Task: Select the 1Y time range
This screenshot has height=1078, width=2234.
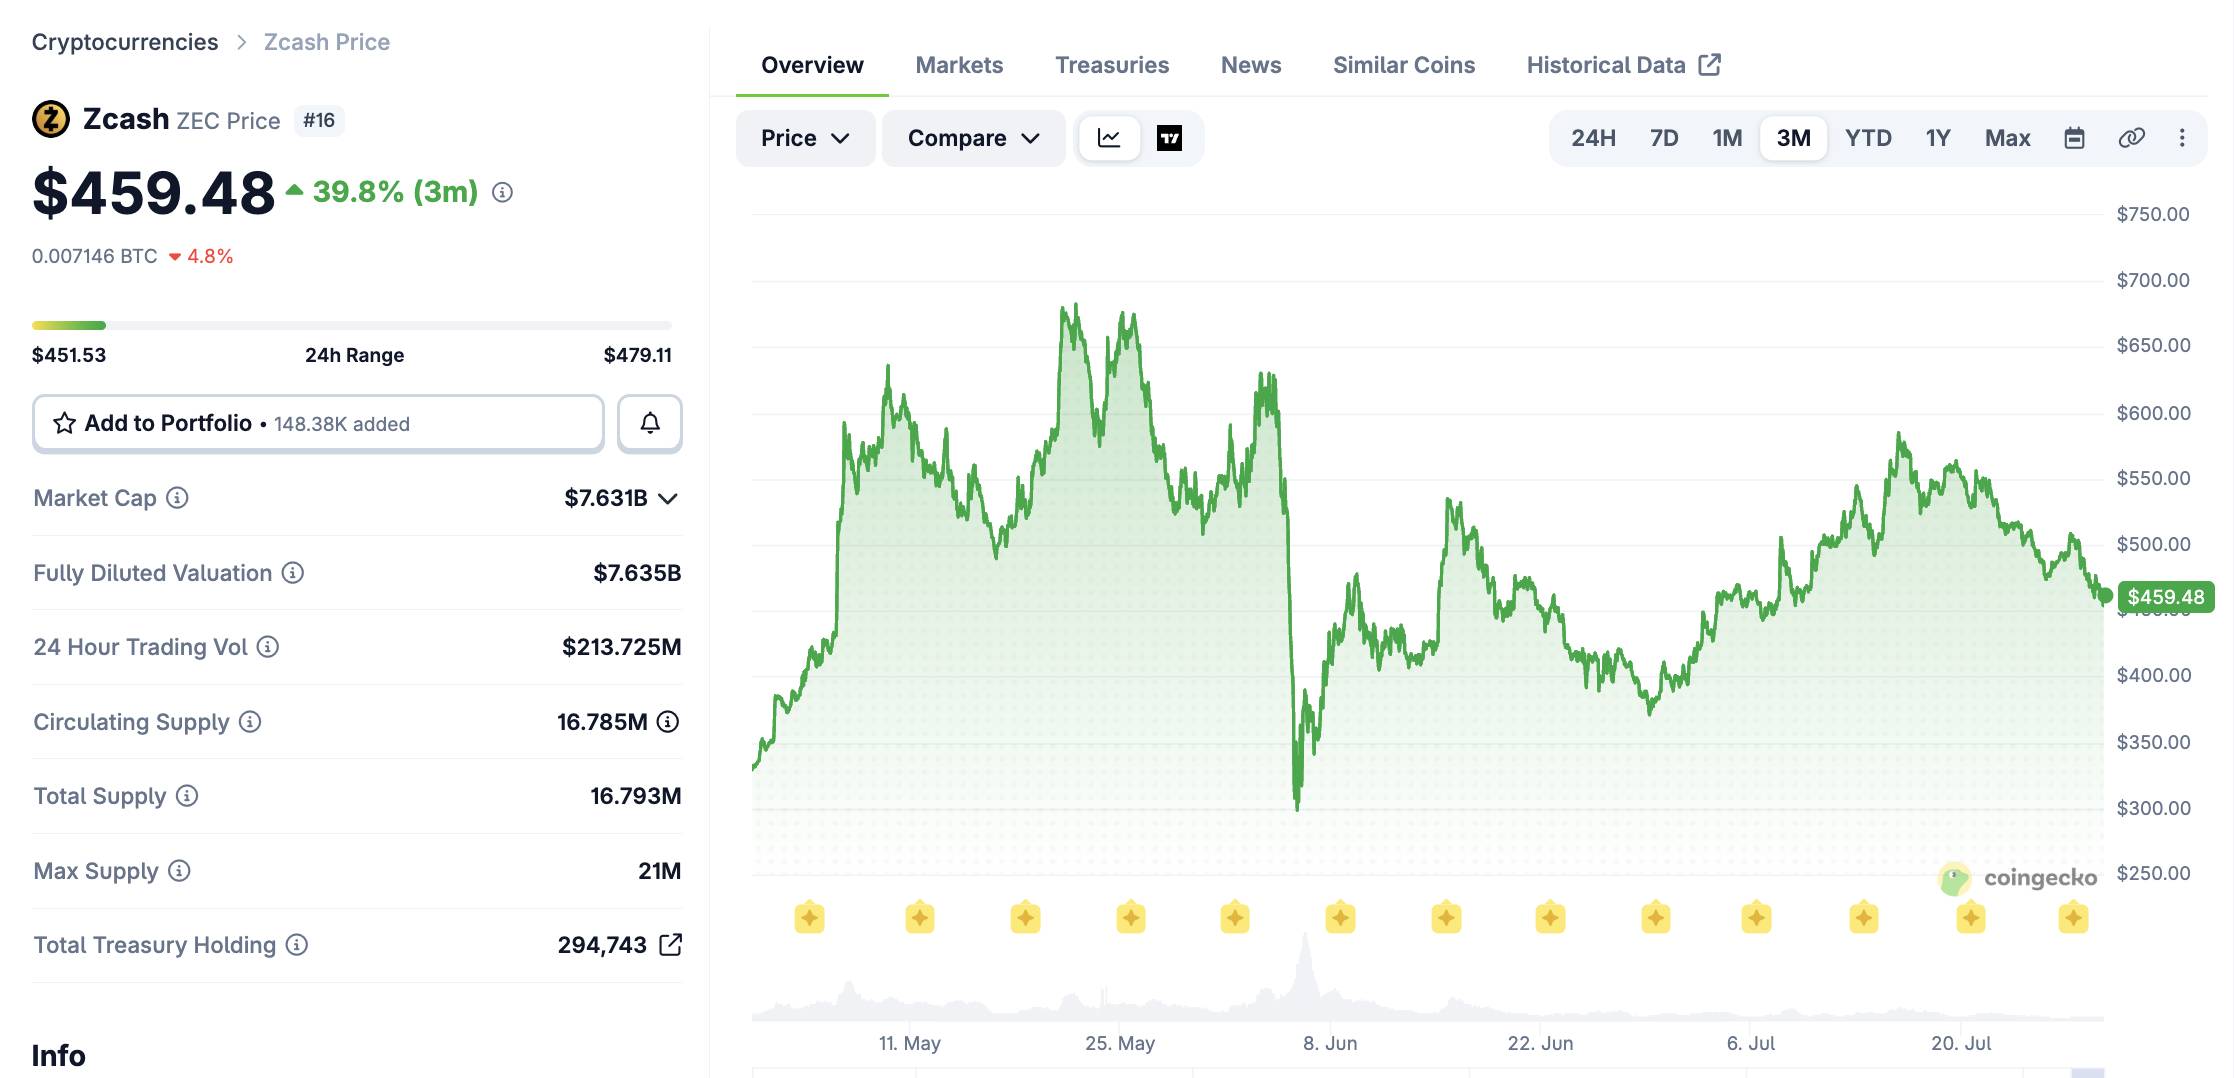Action: tap(1938, 138)
